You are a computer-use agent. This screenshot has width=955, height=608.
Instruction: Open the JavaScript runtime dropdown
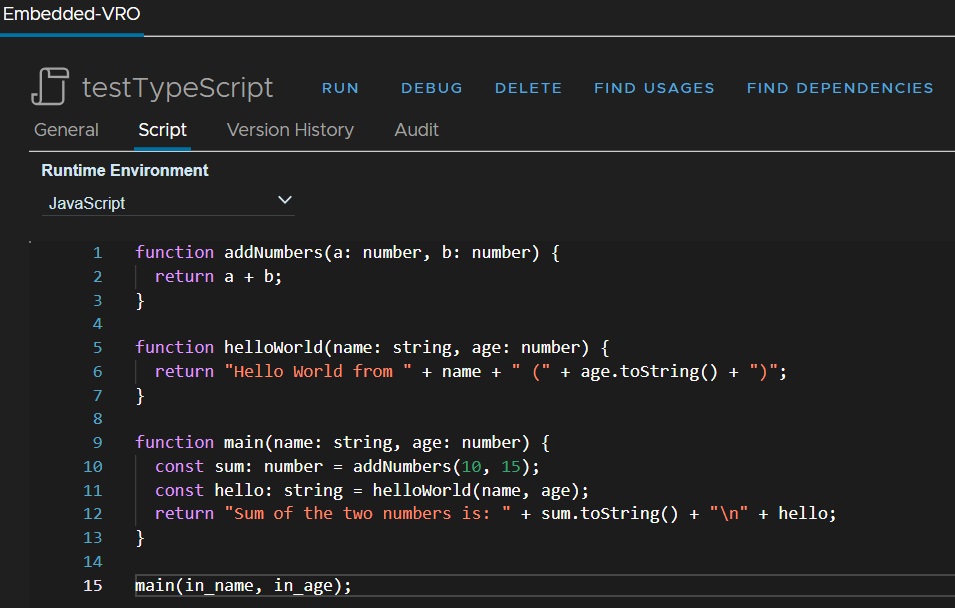click(168, 203)
